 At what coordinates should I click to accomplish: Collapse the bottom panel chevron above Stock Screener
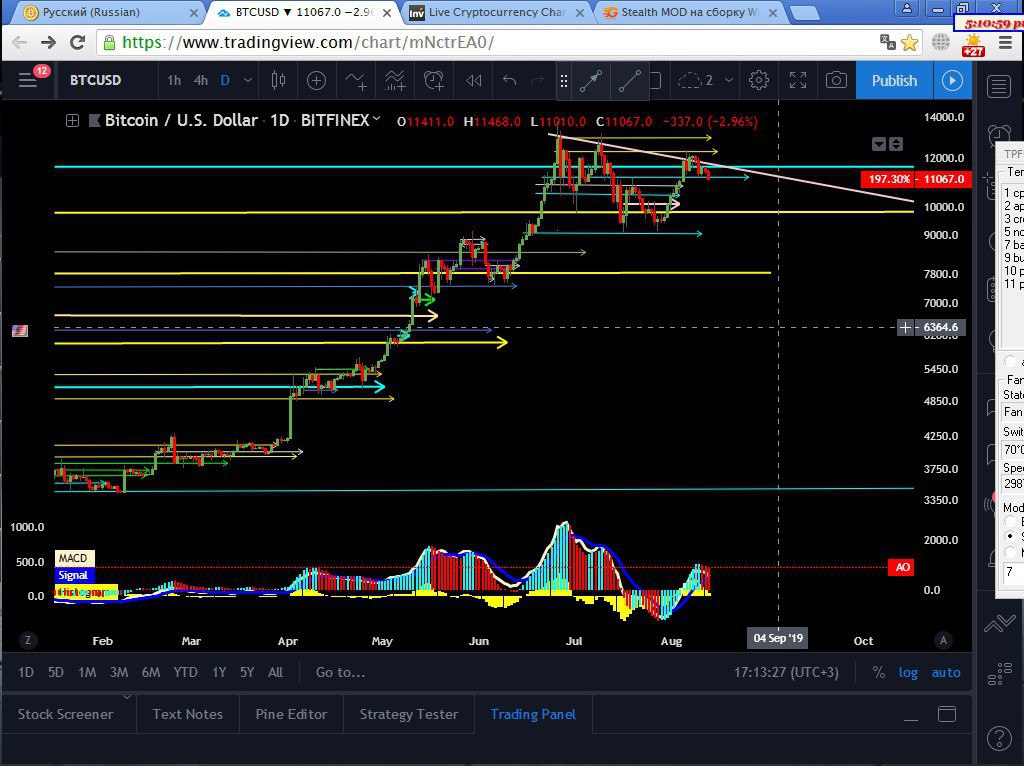(x=127, y=696)
